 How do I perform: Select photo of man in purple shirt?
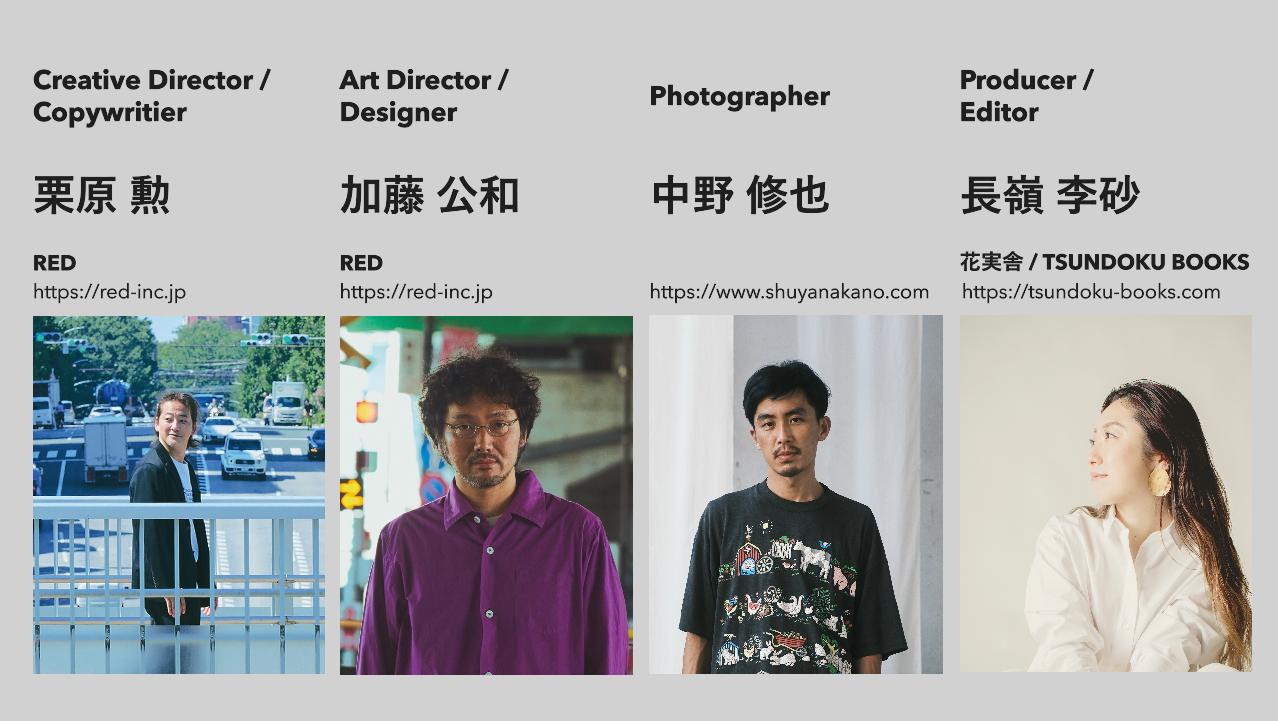pyautogui.click(x=486, y=495)
